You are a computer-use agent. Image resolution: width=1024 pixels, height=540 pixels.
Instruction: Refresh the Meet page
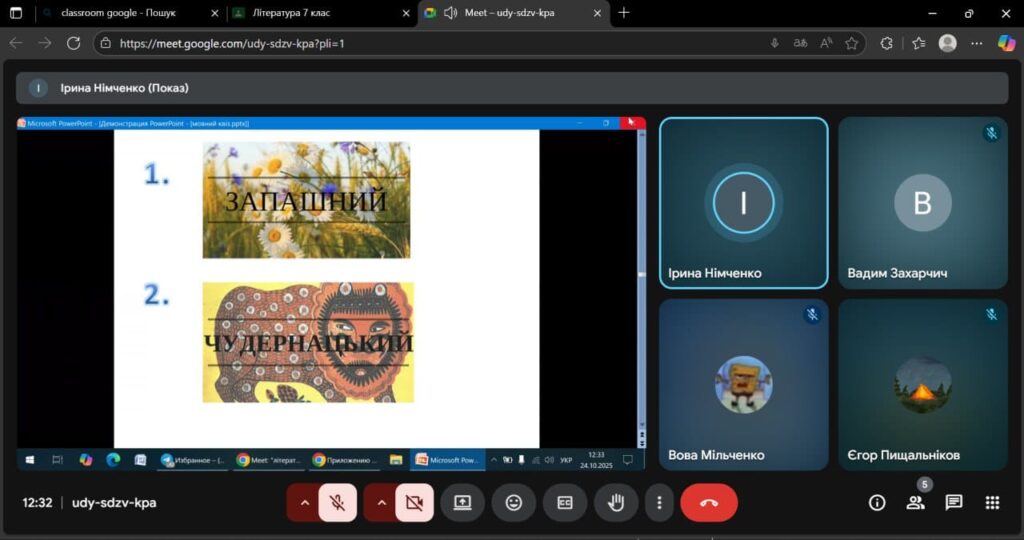point(73,43)
